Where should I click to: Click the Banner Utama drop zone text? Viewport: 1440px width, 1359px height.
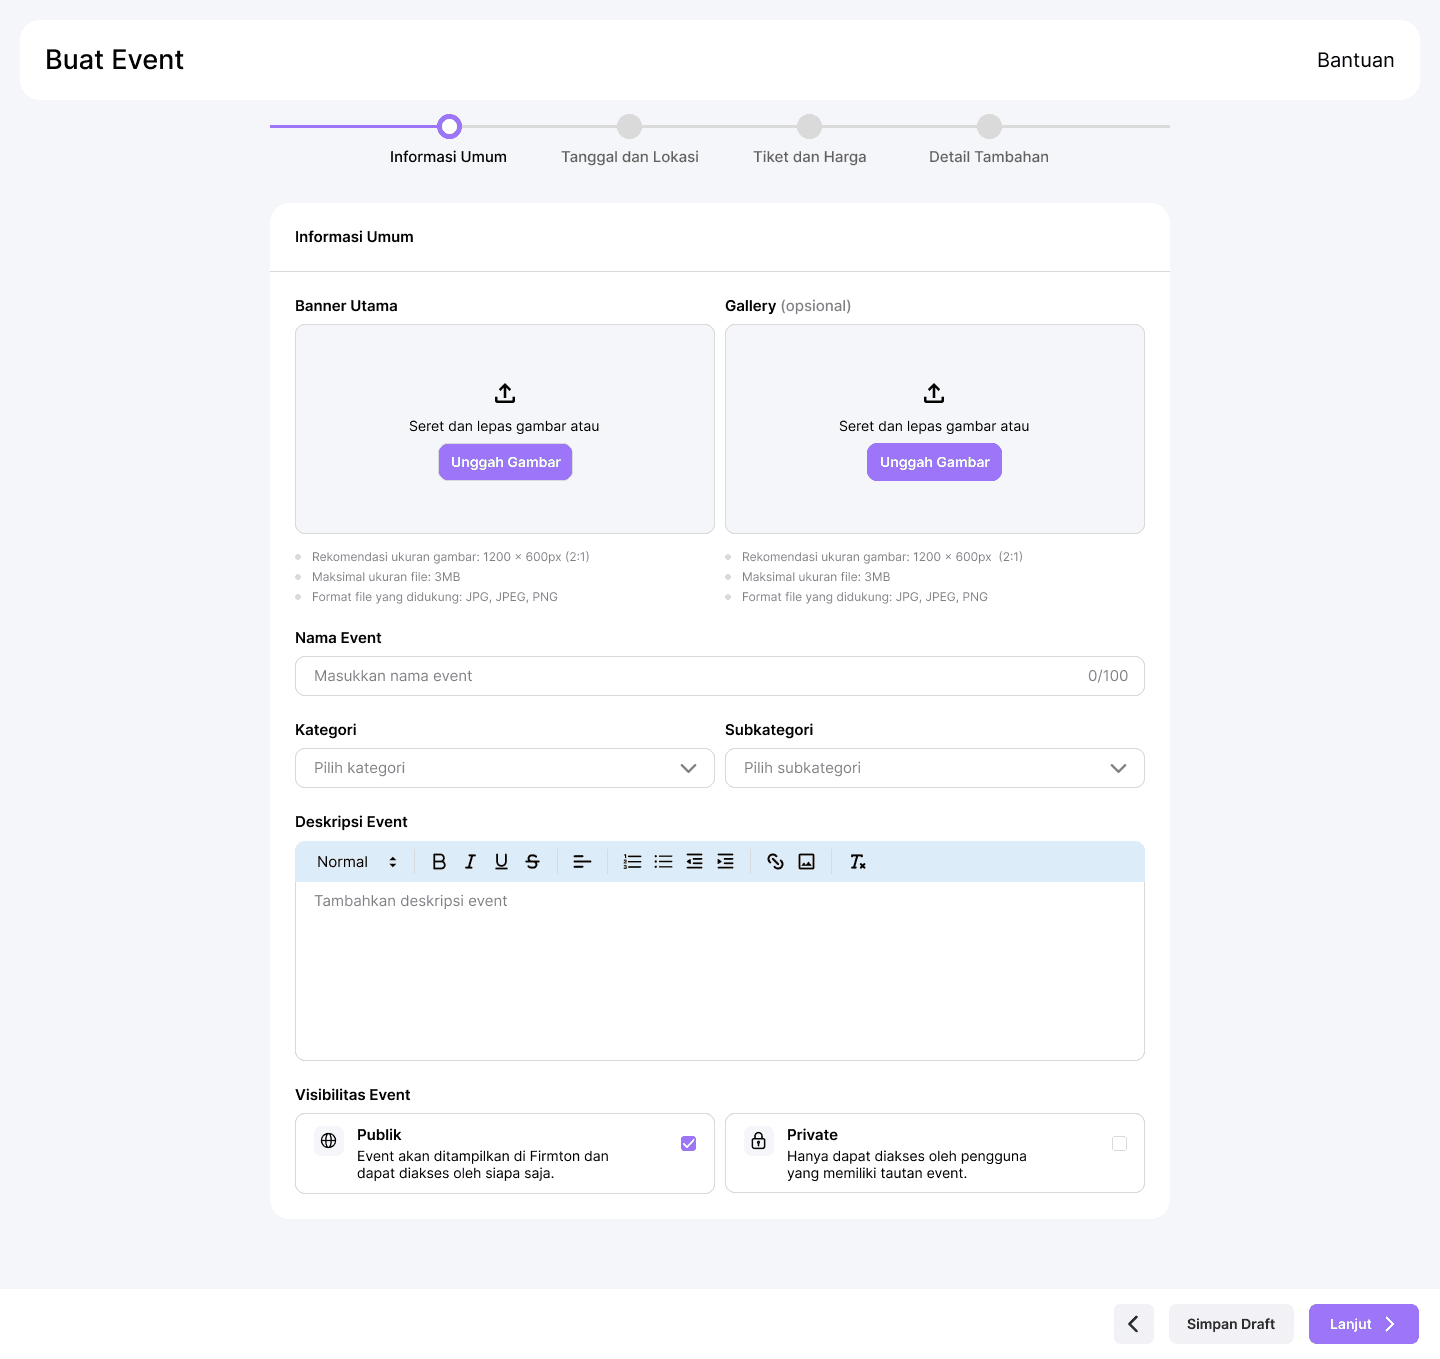(504, 426)
